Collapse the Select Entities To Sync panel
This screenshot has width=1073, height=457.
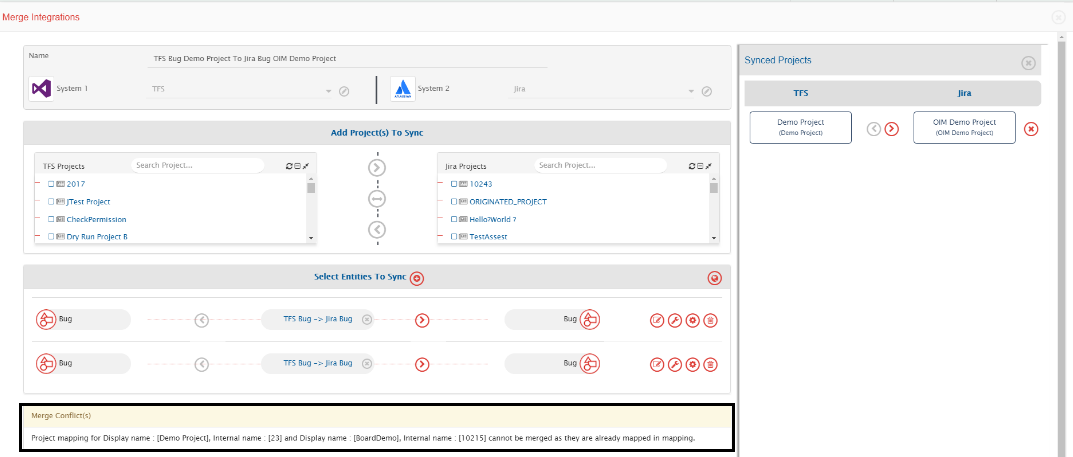(714, 278)
